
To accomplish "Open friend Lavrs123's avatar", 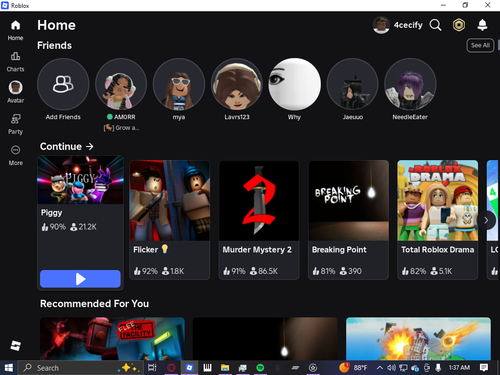I will 237,84.
